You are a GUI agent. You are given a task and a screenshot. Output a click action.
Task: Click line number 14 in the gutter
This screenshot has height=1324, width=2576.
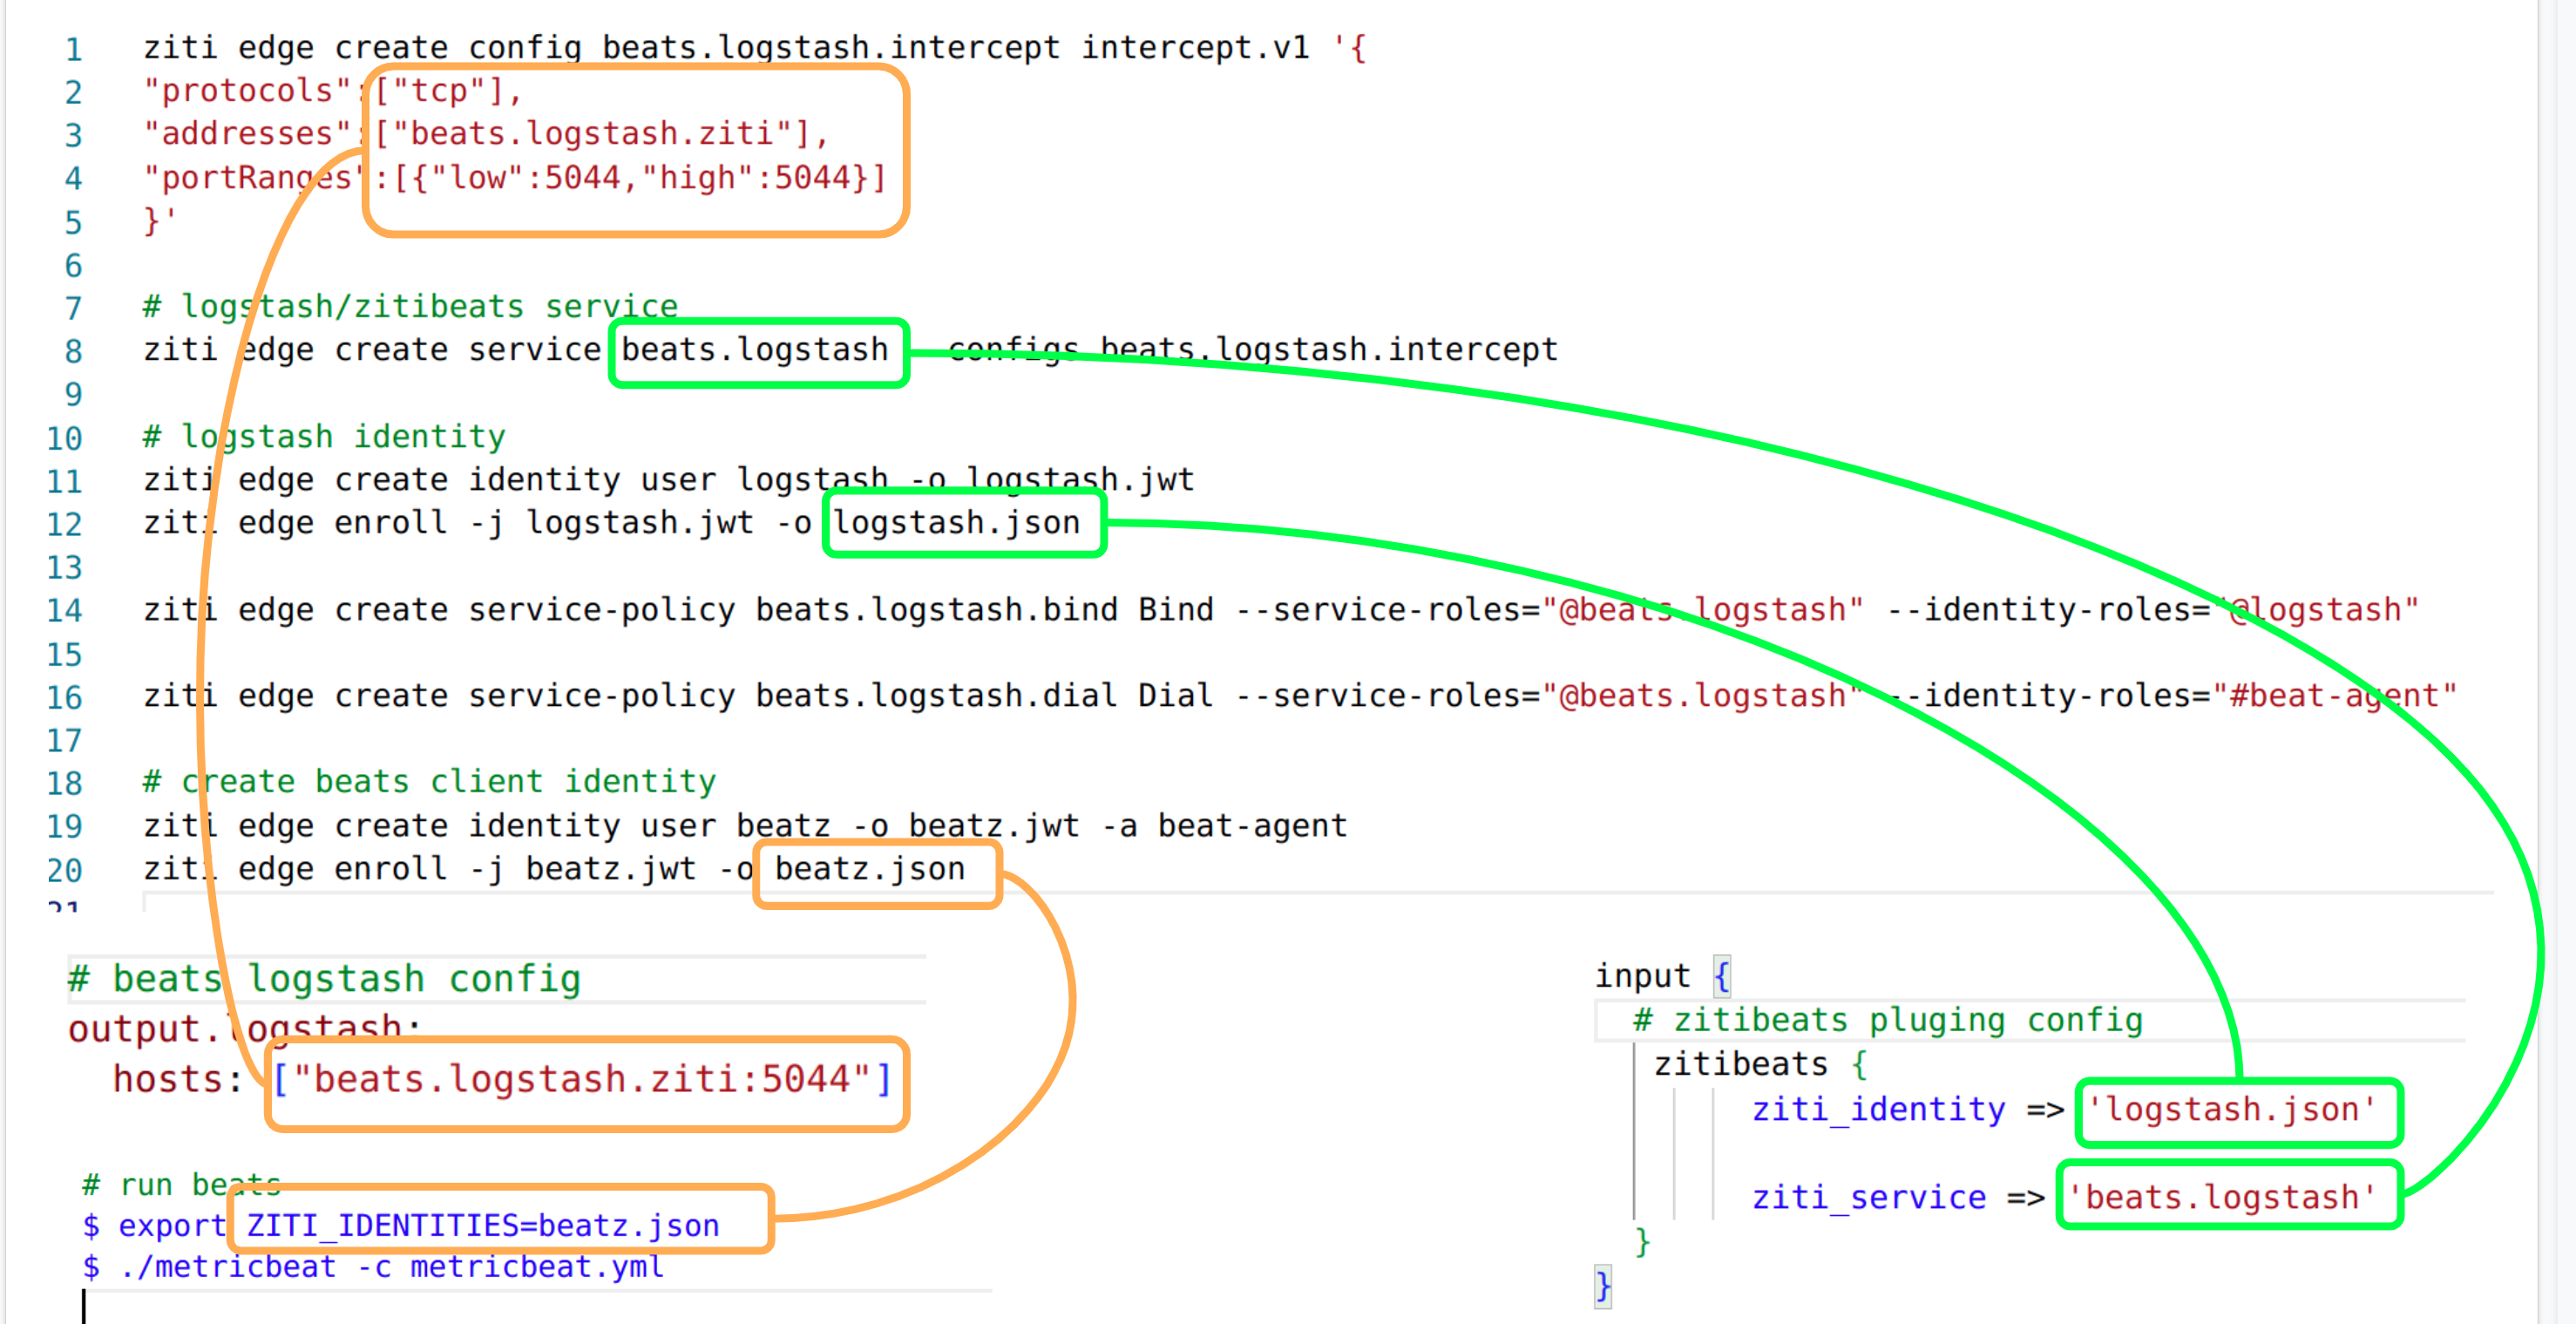[x=64, y=610]
